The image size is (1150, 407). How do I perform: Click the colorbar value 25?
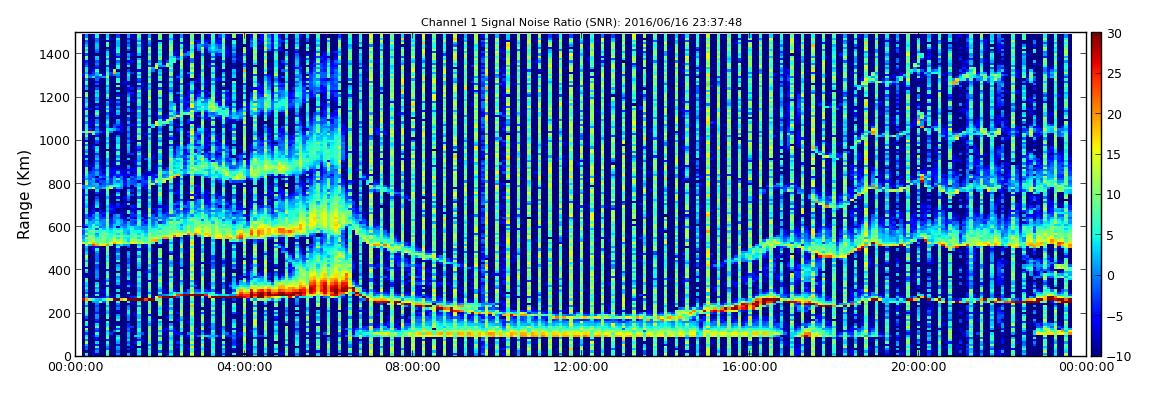[1115, 74]
